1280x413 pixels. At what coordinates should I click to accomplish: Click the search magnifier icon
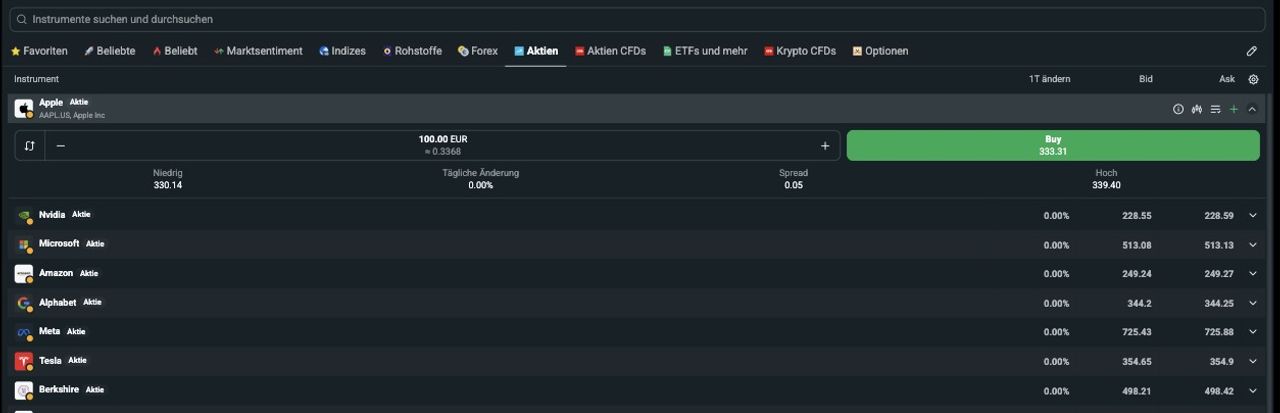pyautogui.click(x=22, y=19)
